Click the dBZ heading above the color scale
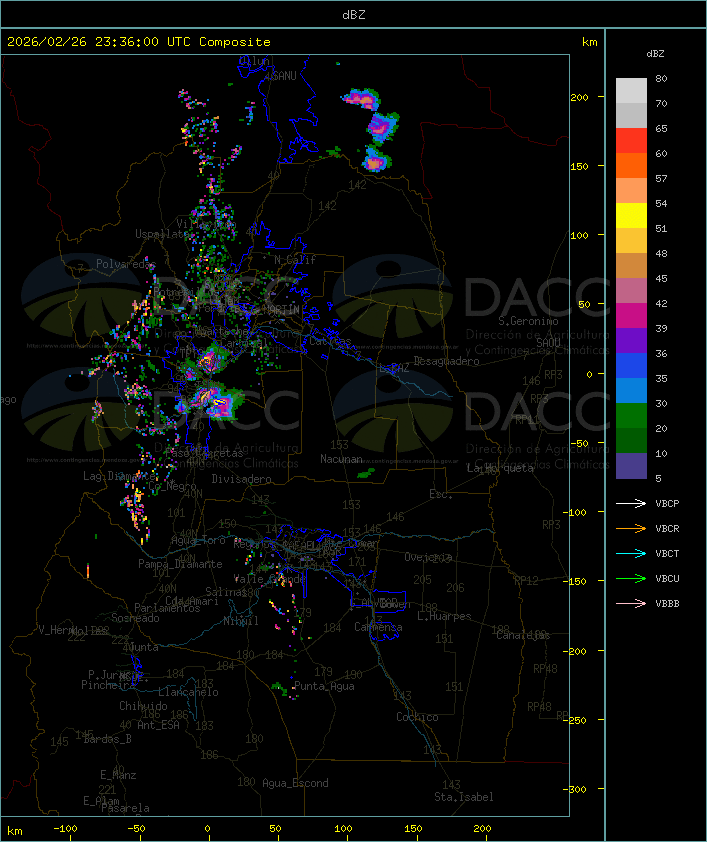This screenshot has width=707, height=842. (655, 54)
